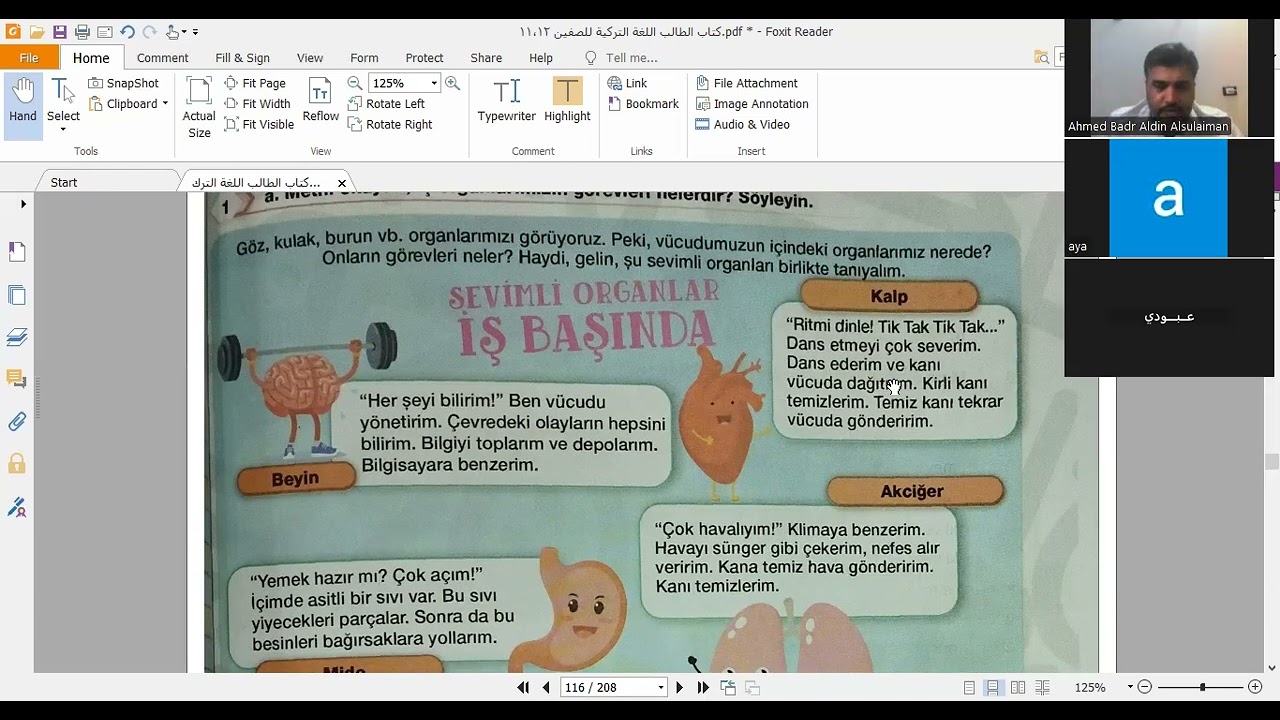The image size is (1280, 720).
Task: Open the page number dropdown 116 / 208
Action: click(x=660, y=688)
